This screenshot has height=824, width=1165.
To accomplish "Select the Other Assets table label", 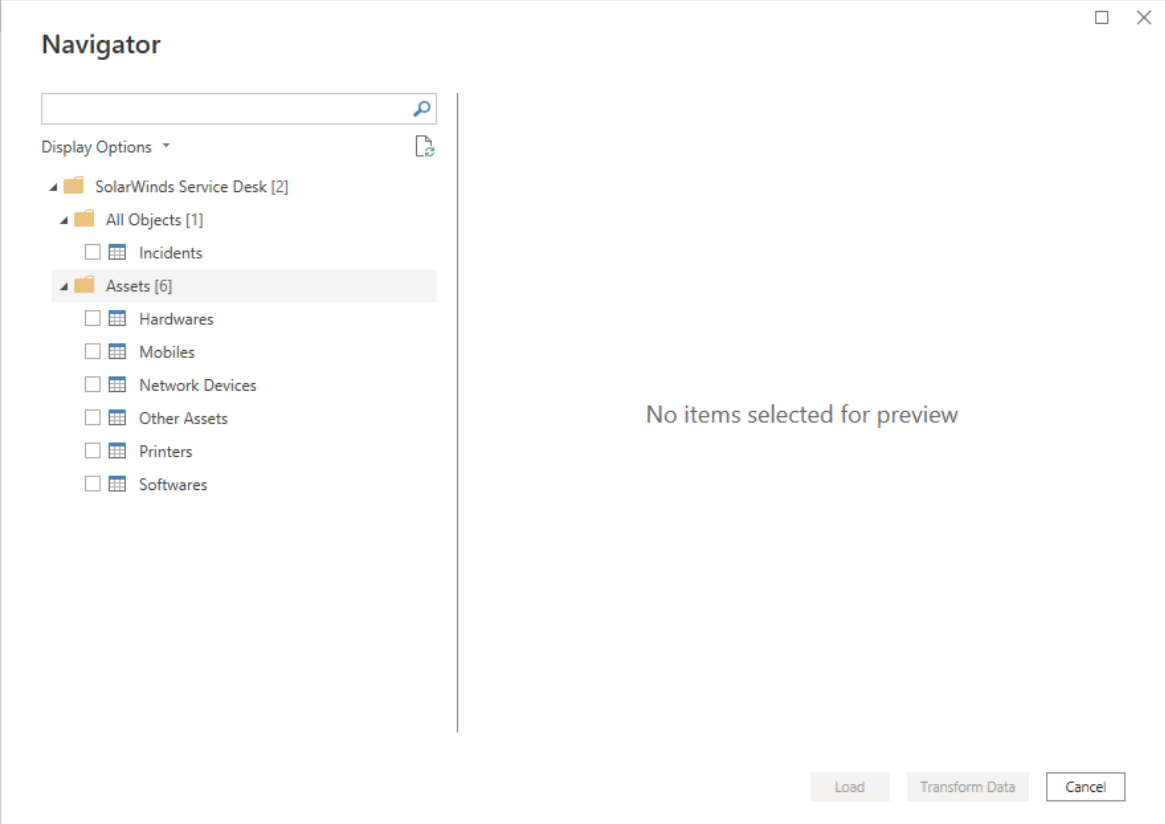I will click(x=183, y=418).
